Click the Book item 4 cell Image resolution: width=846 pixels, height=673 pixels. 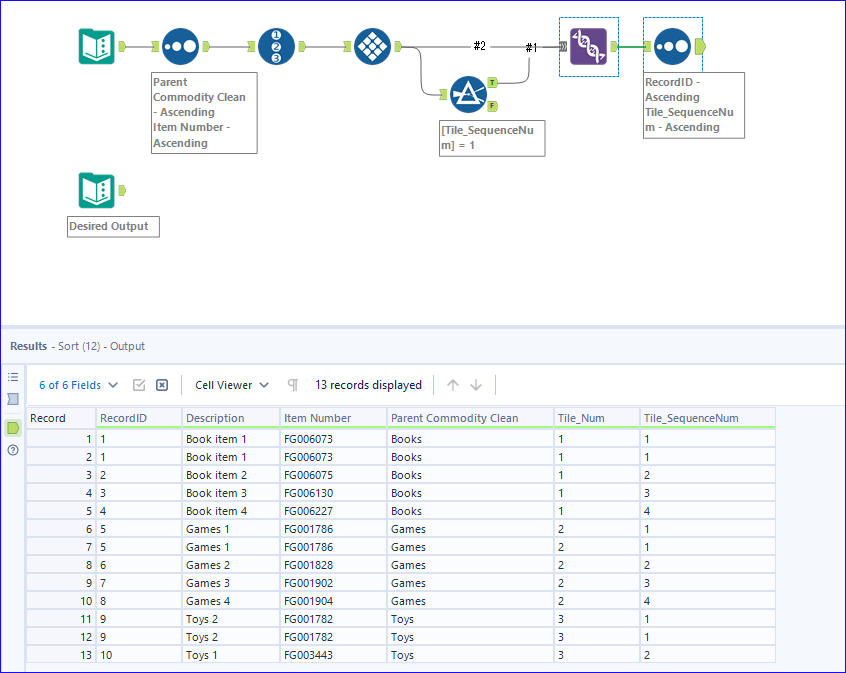click(231, 511)
